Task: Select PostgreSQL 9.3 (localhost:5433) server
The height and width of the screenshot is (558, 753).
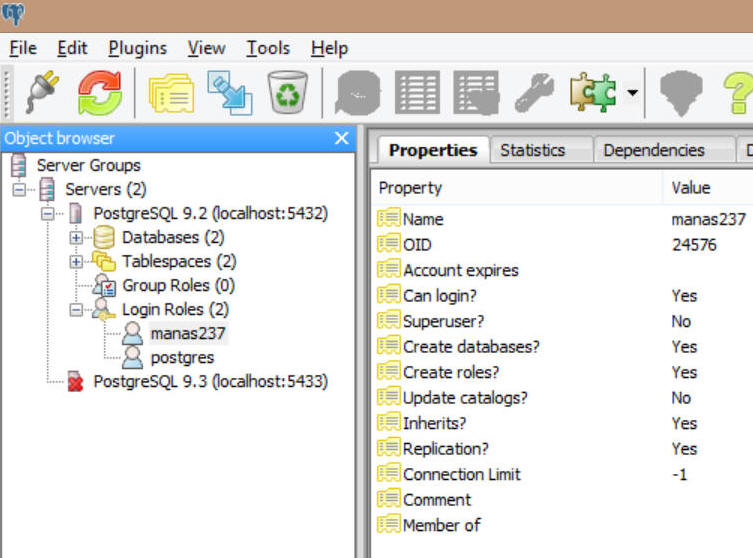Action: [210, 381]
